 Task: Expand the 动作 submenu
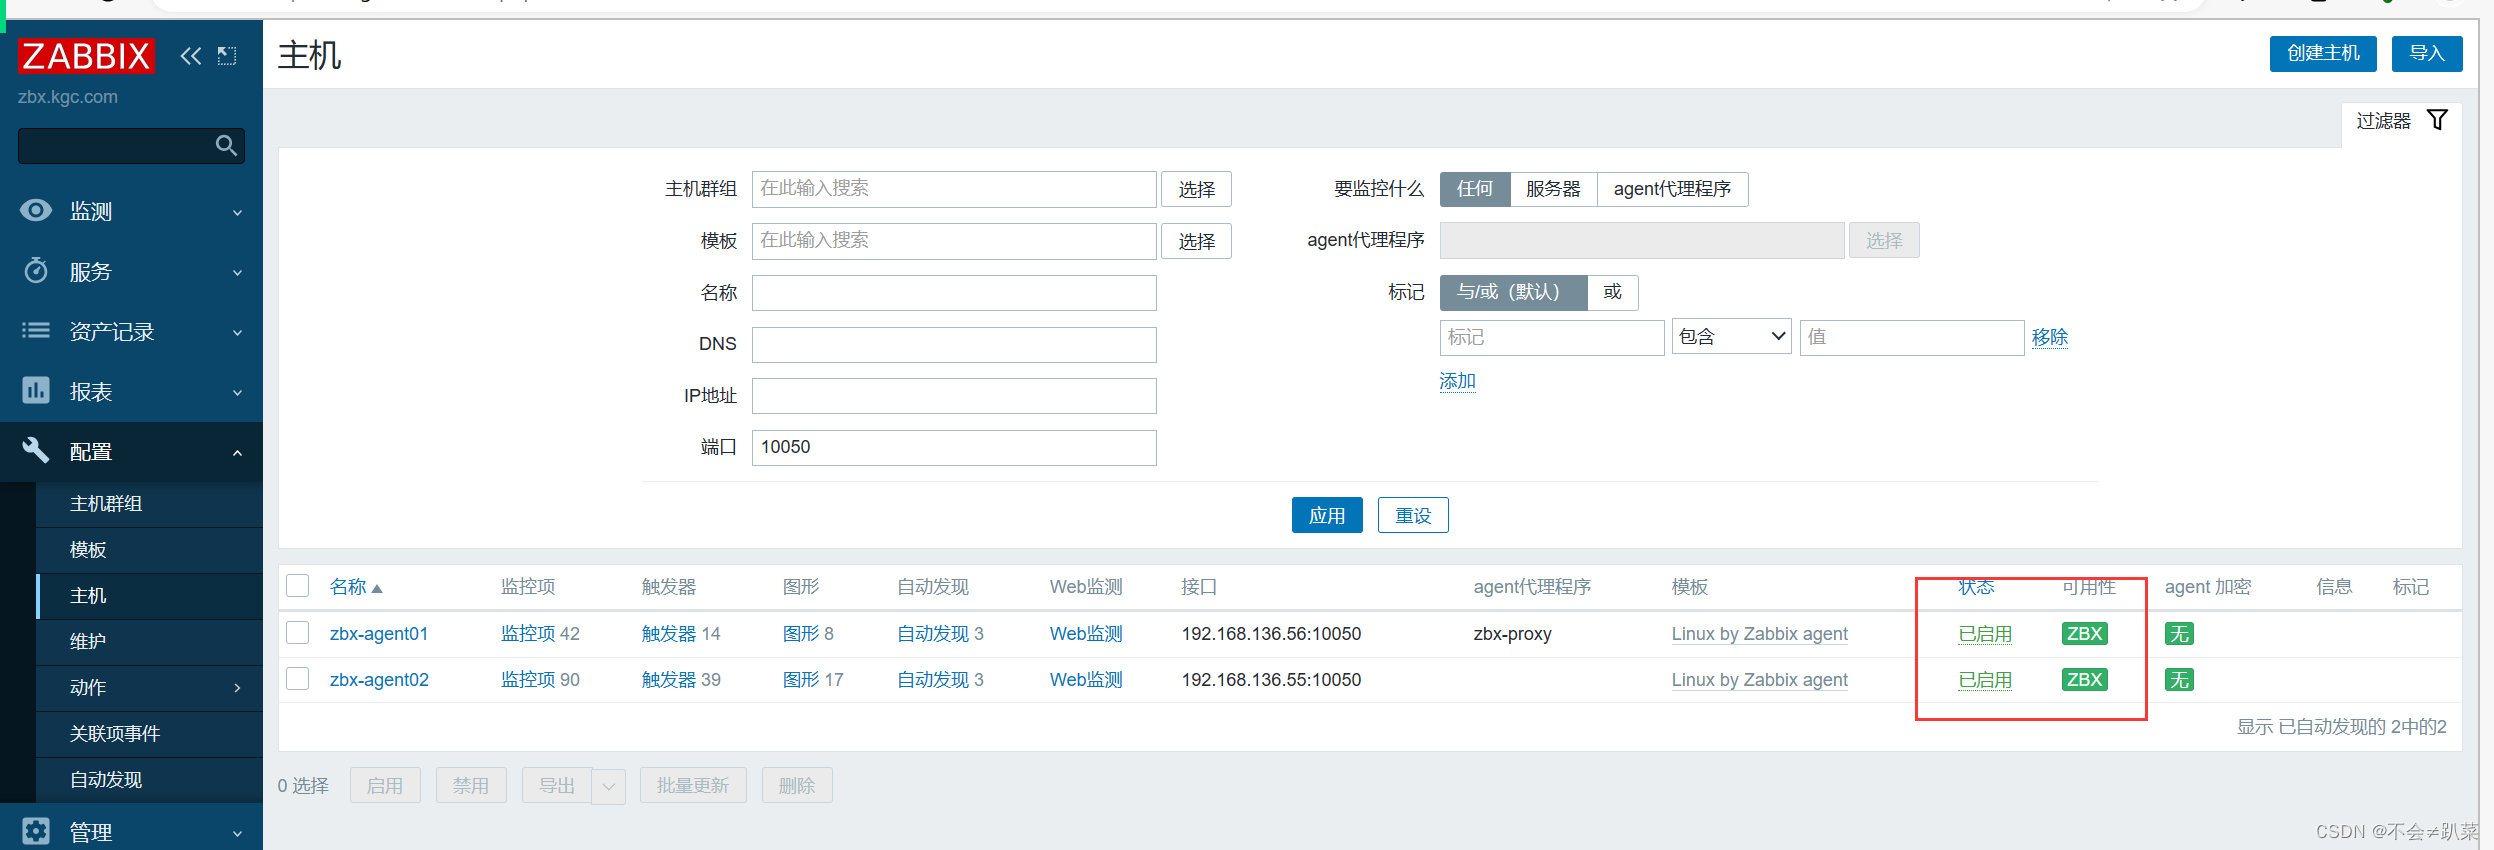click(237, 688)
